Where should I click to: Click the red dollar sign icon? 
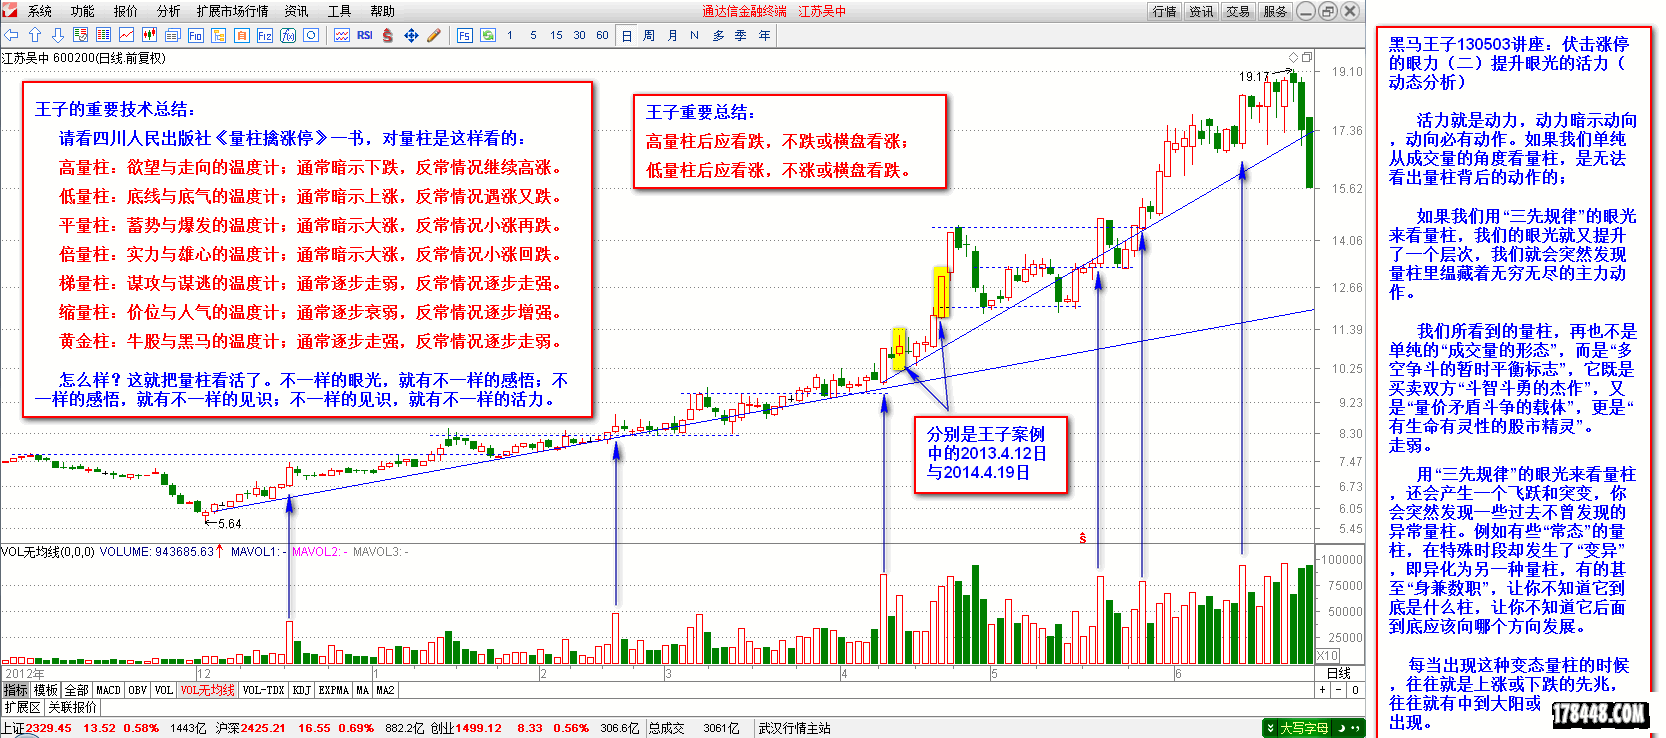387,35
